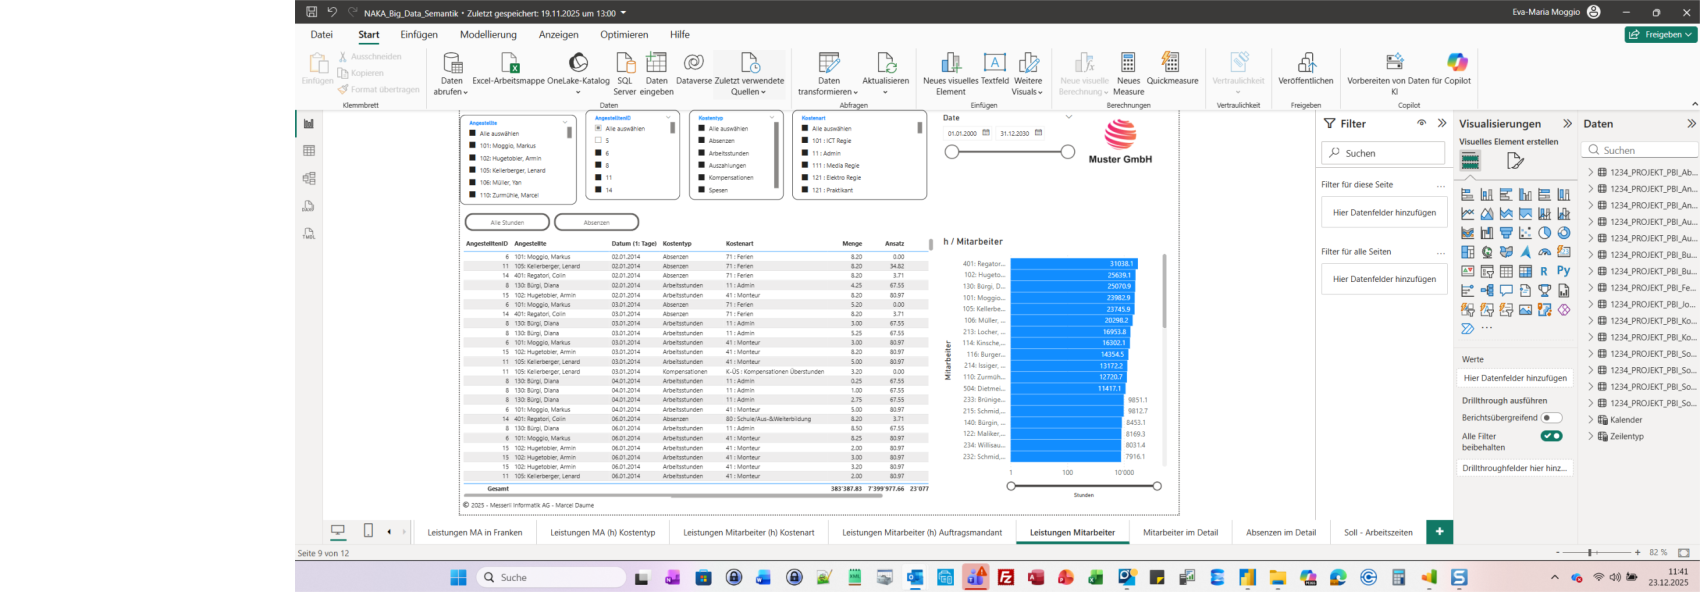1700x592 pixels.
Task: Open Weitere Visuals dropdown
Action: [1028, 73]
